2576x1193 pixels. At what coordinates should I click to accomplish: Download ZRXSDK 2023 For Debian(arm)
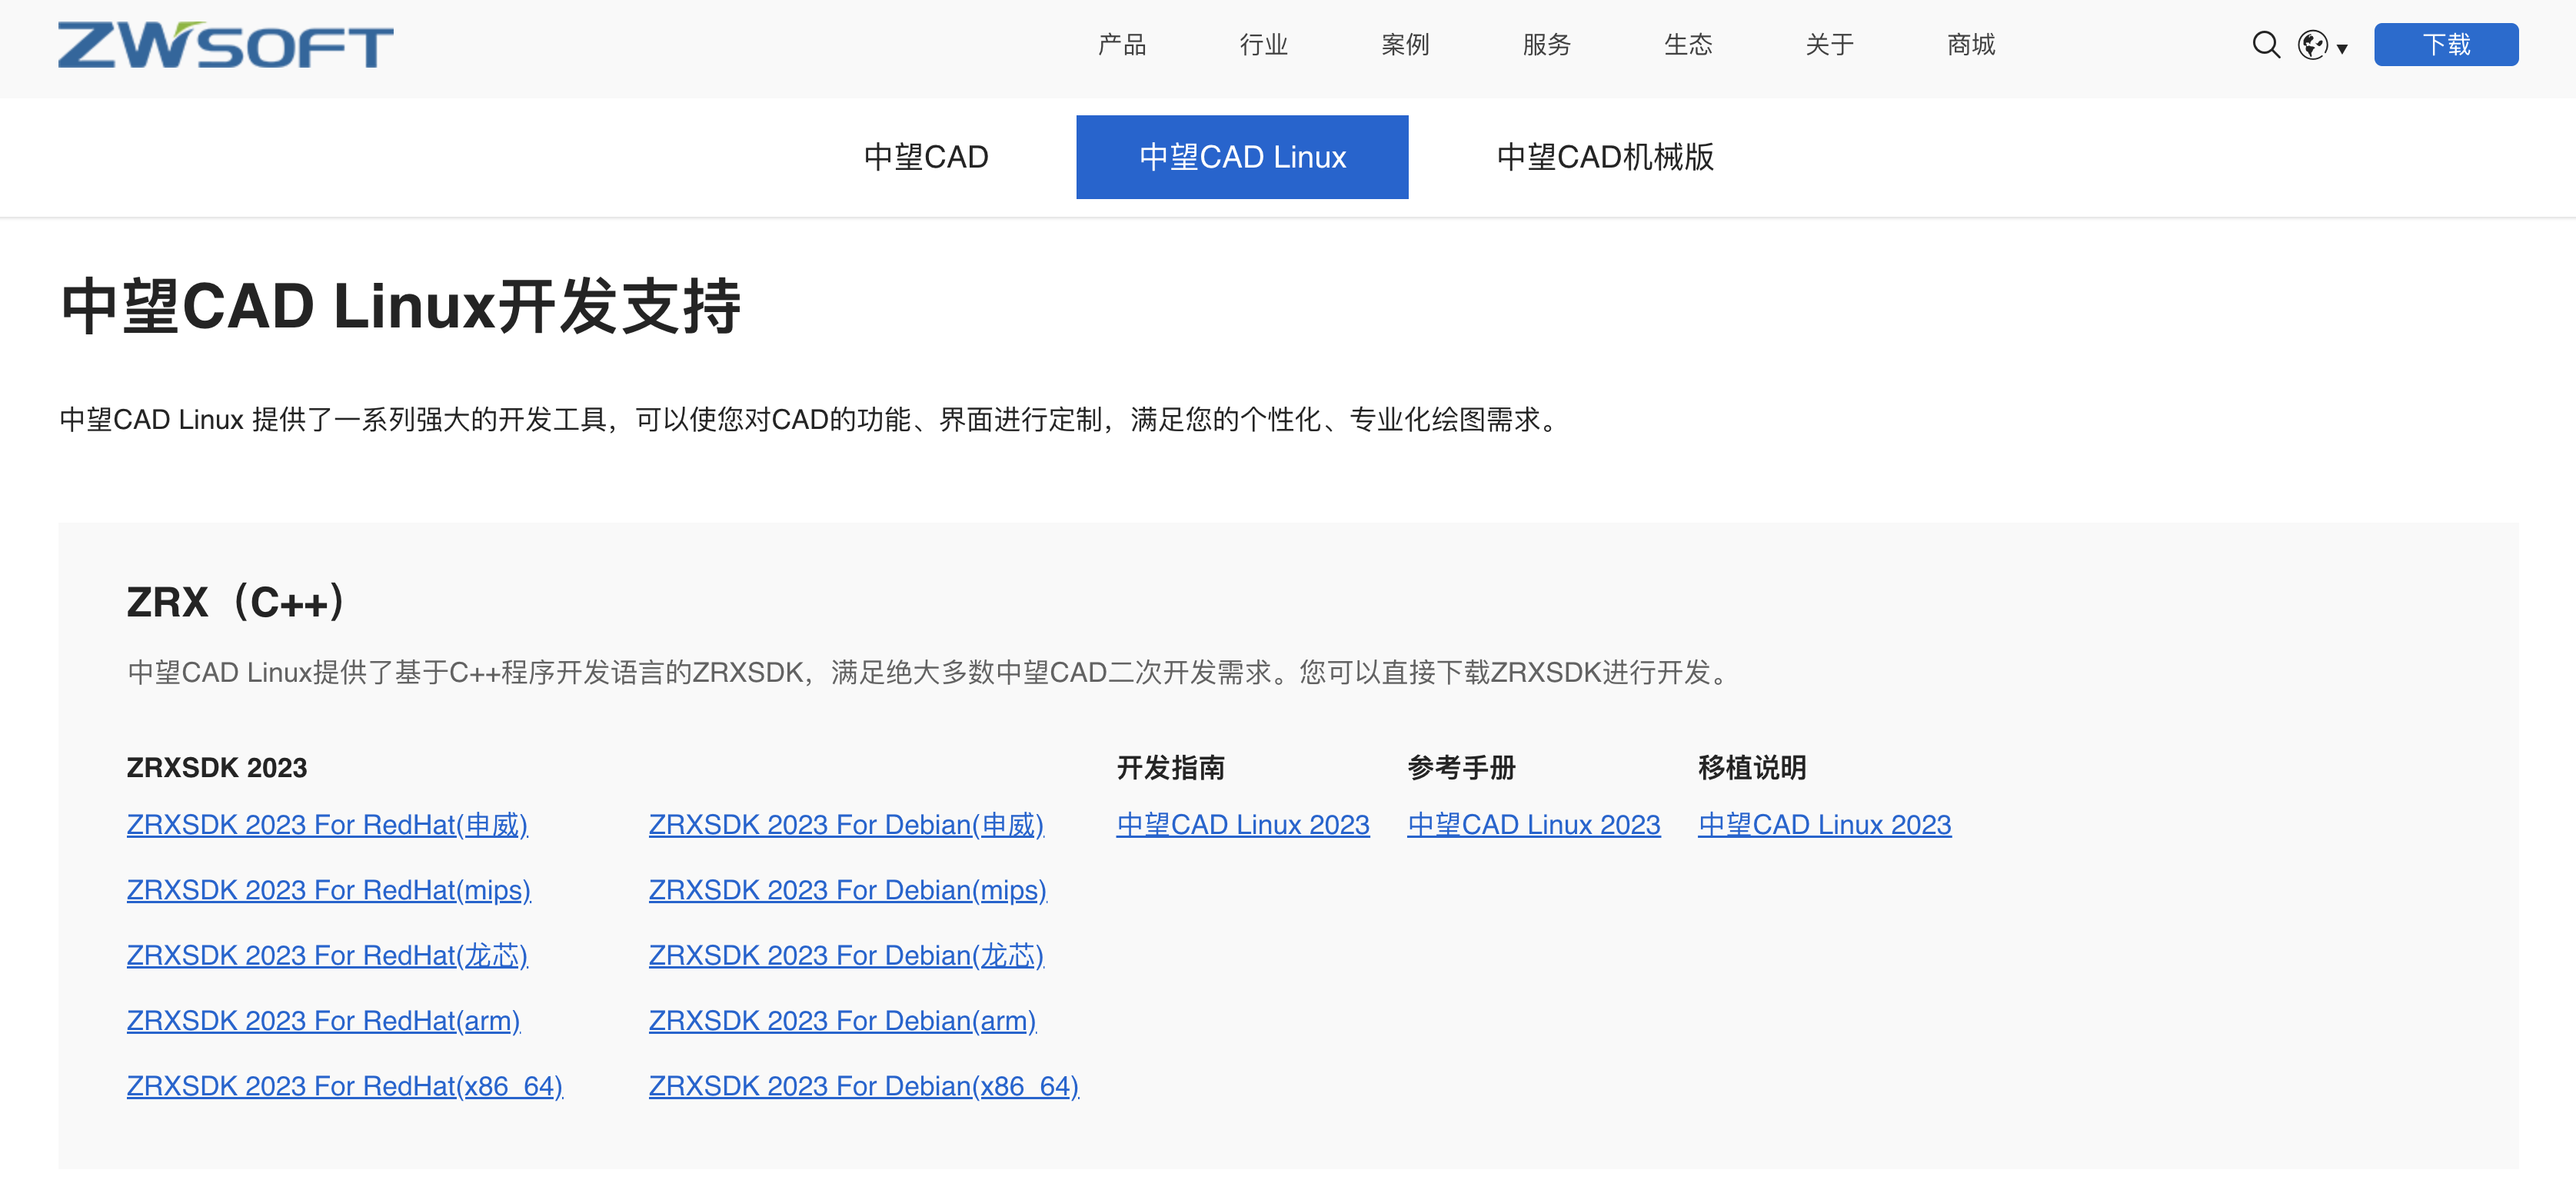(842, 1021)
